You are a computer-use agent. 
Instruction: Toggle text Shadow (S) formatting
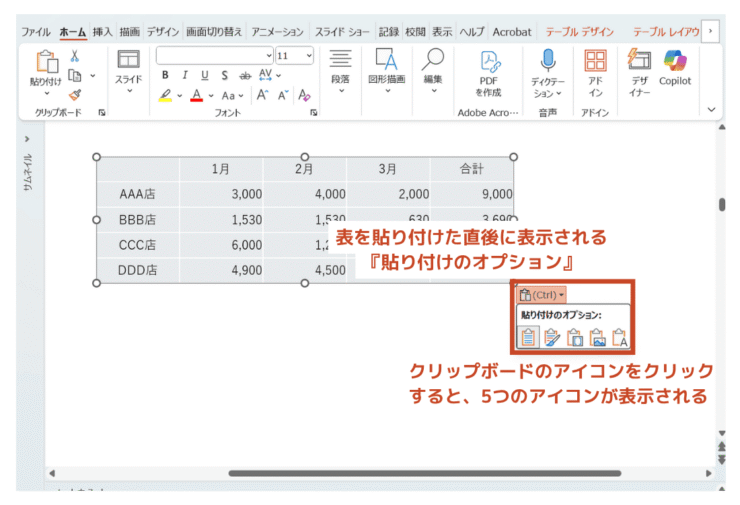pos(225,75)
